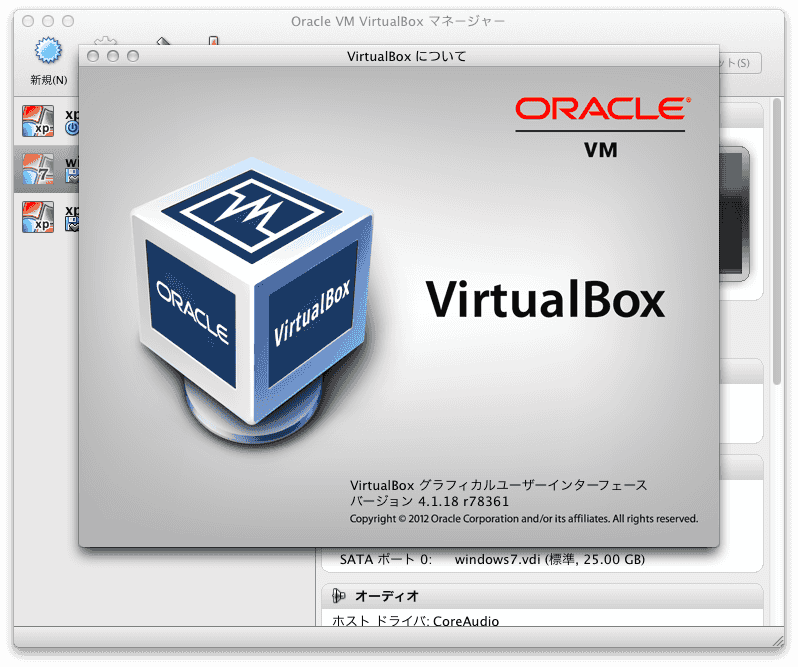Click the red ORACLE logo in the About dialog
This screenshot has height=667, width=798.
tap(603, 108)
